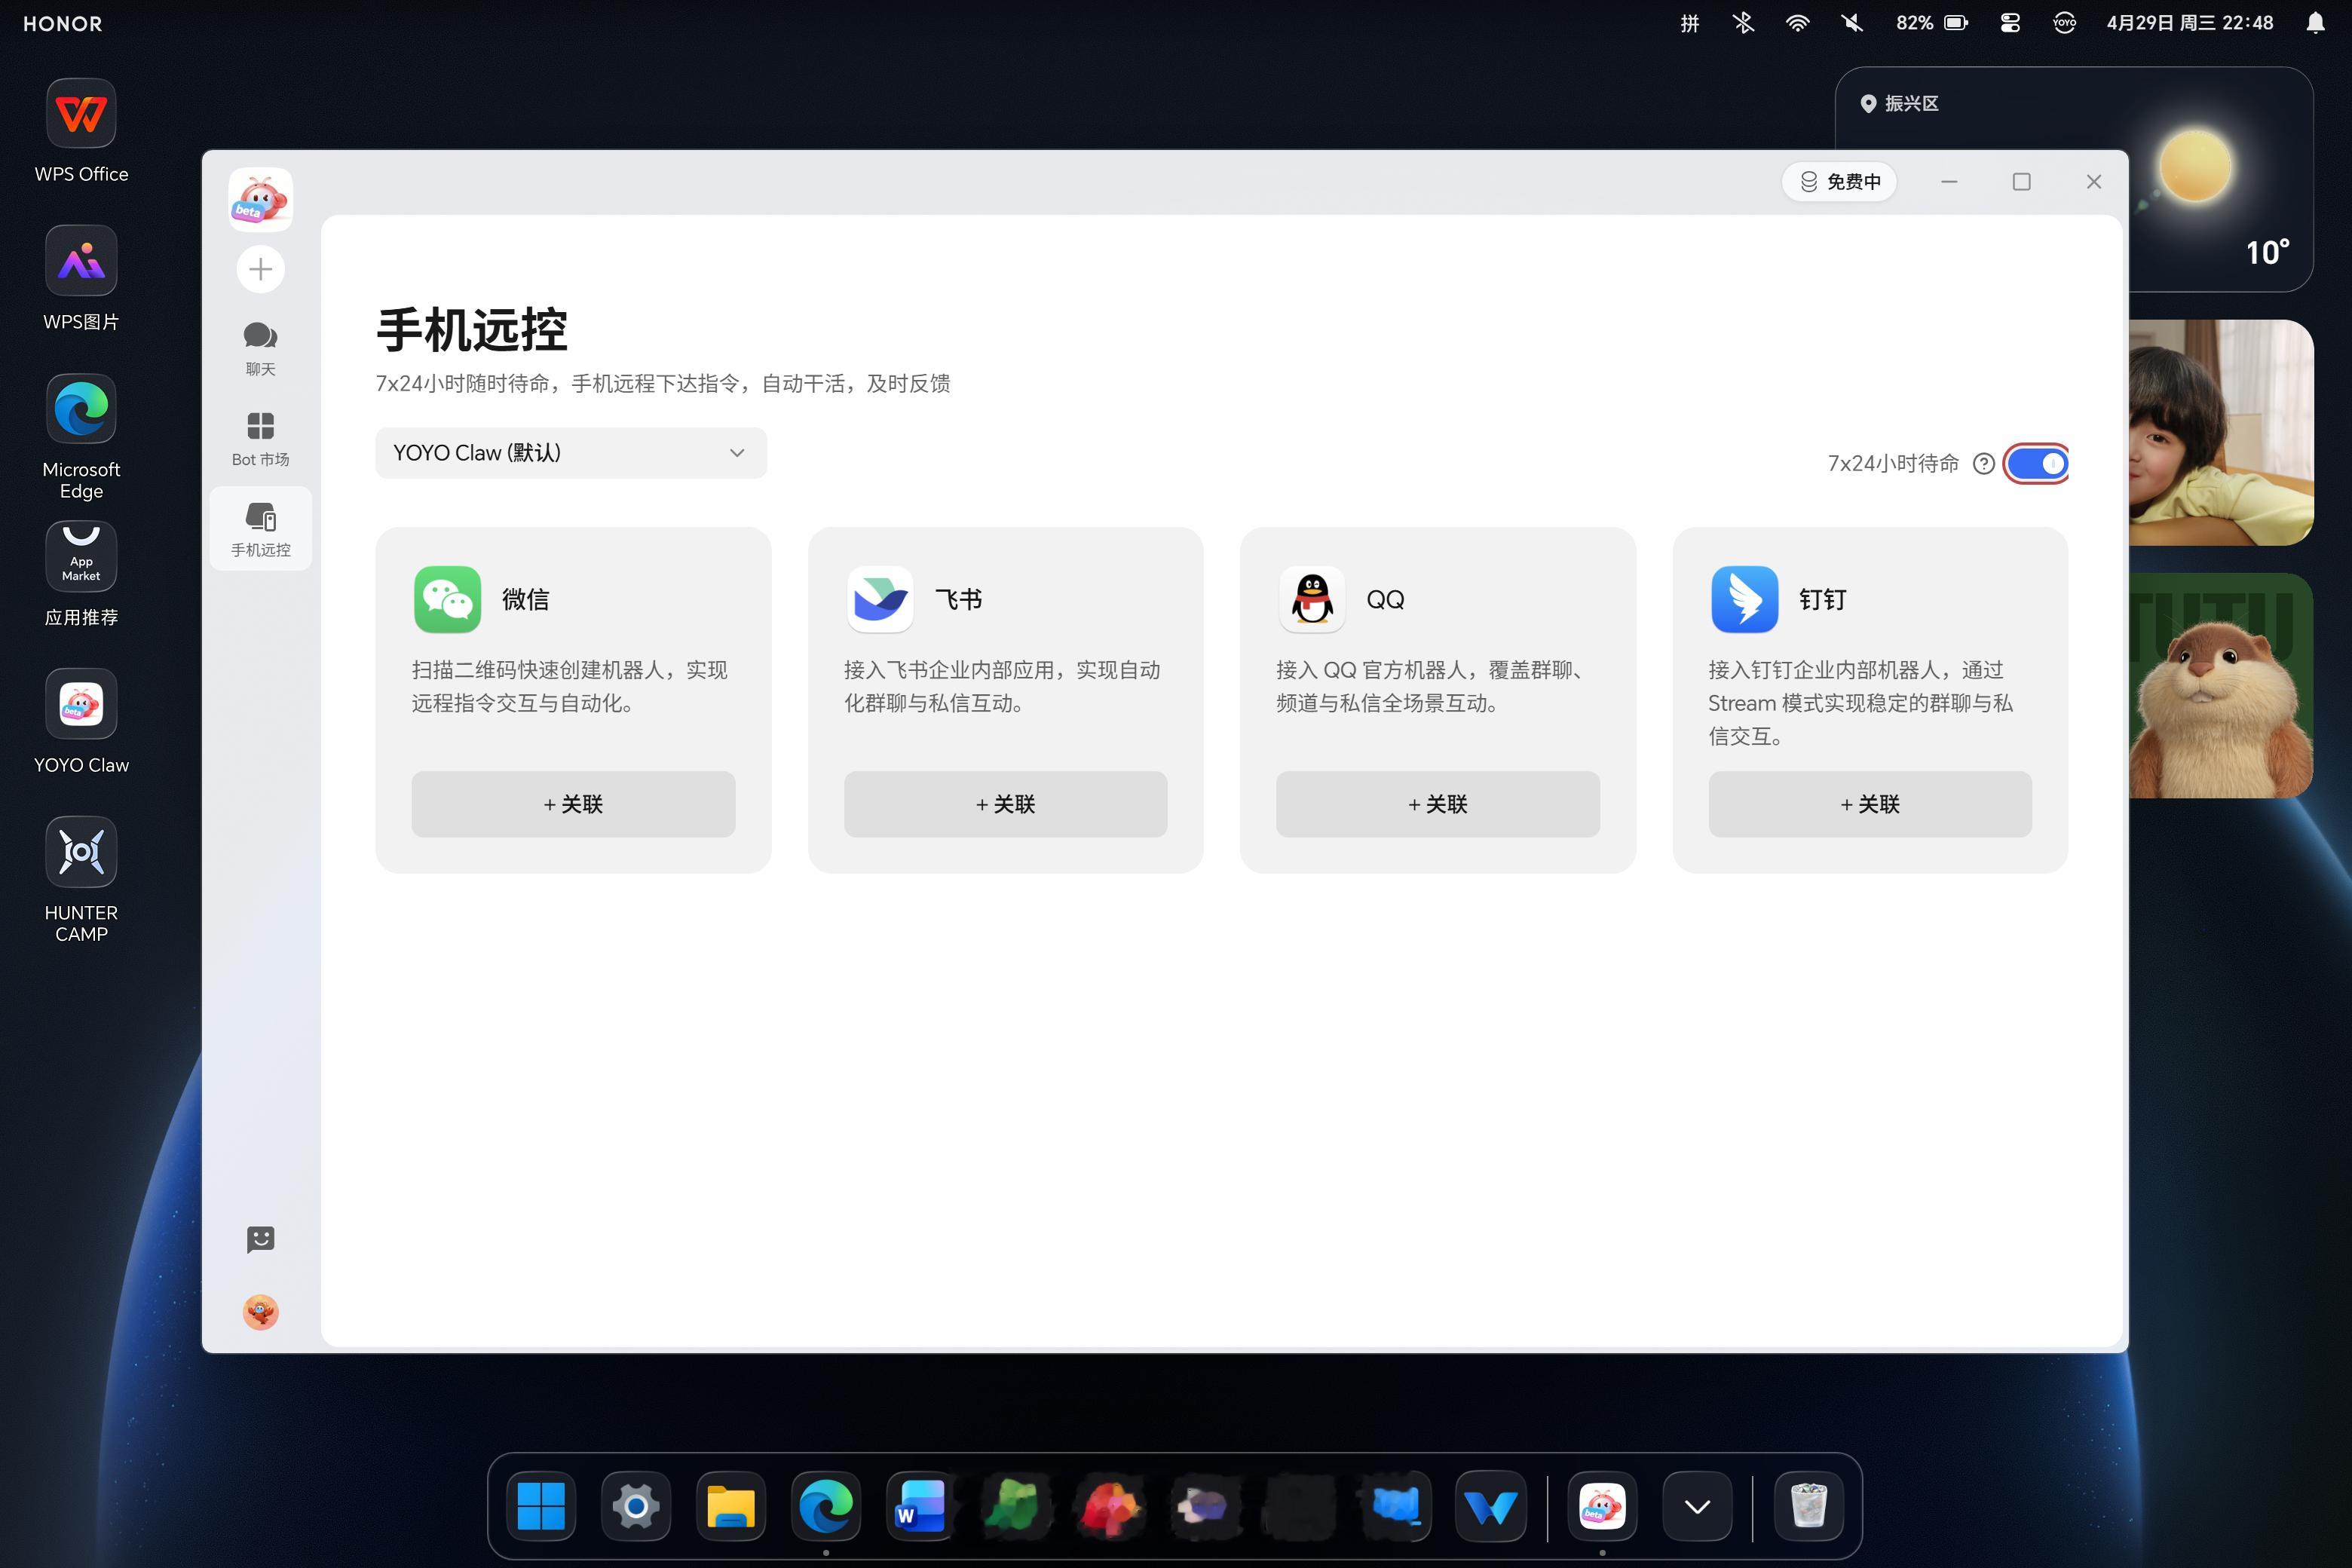Screen dimensions: 2352x1568
Task: Open the user avatar at sidebar bottom
Action: coord(260,1311)
